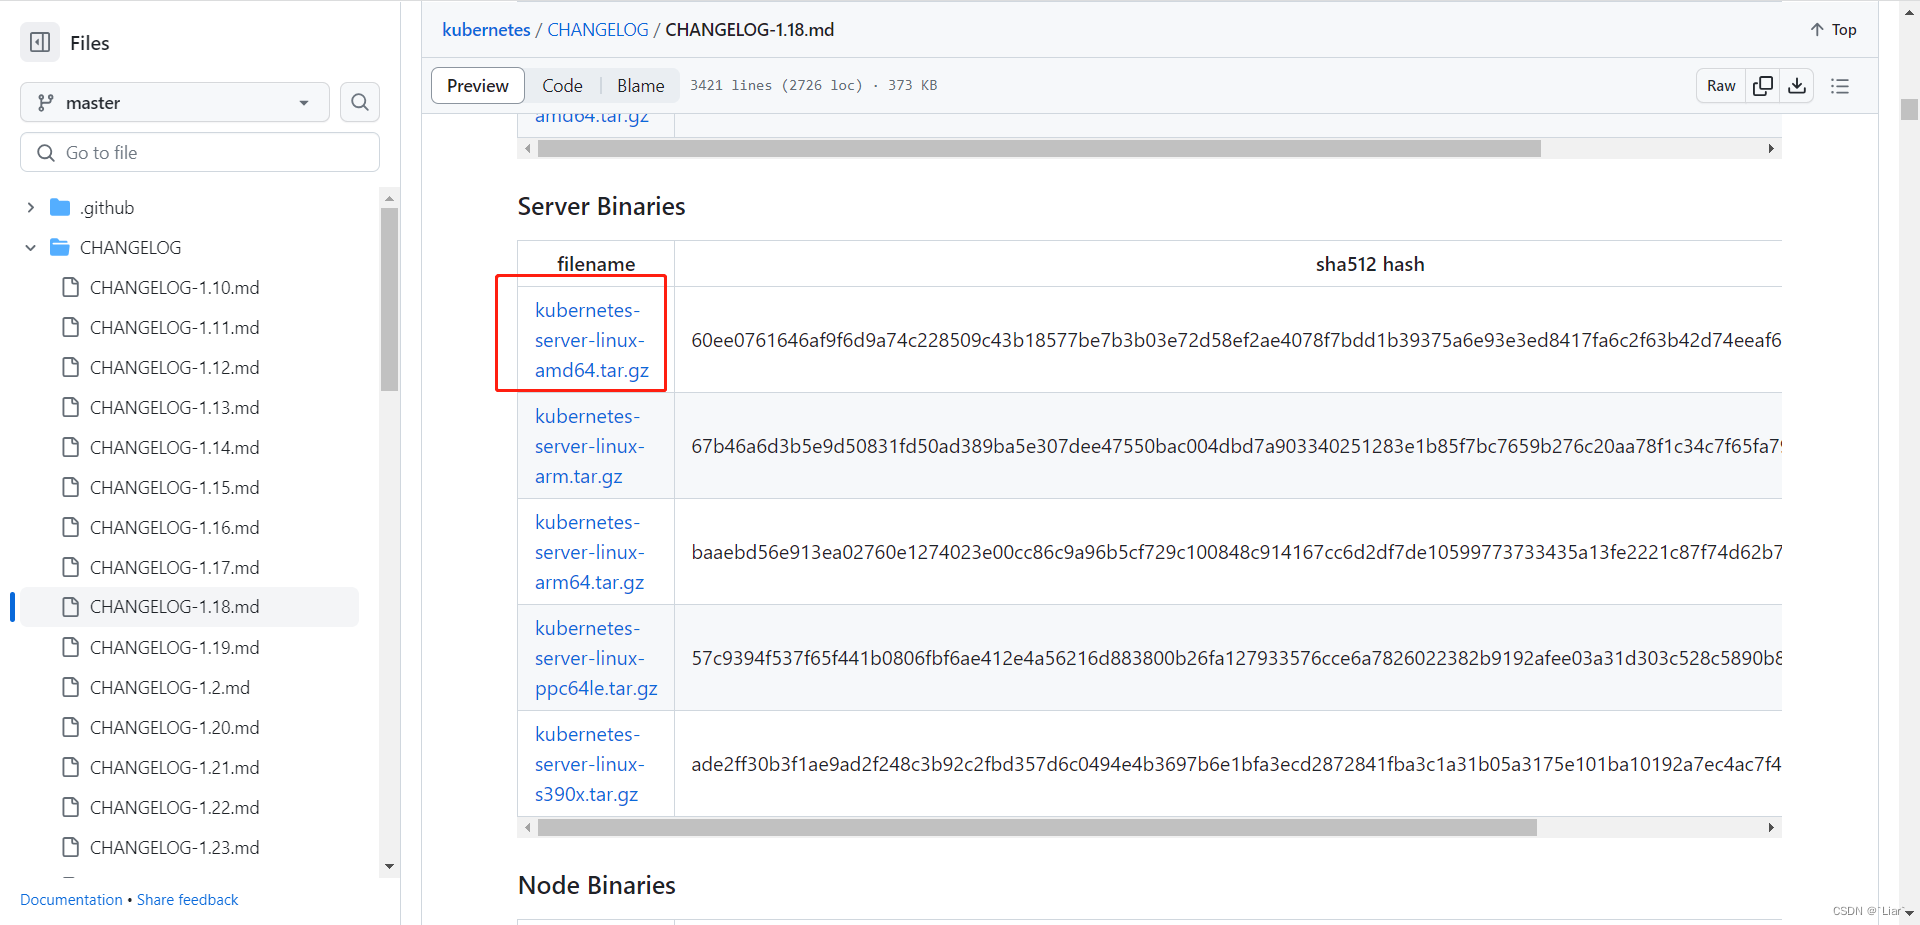Open CHANGELOG-1.19.md file
The height and width of the screenshot is (925, 1920).
(174, 648)
